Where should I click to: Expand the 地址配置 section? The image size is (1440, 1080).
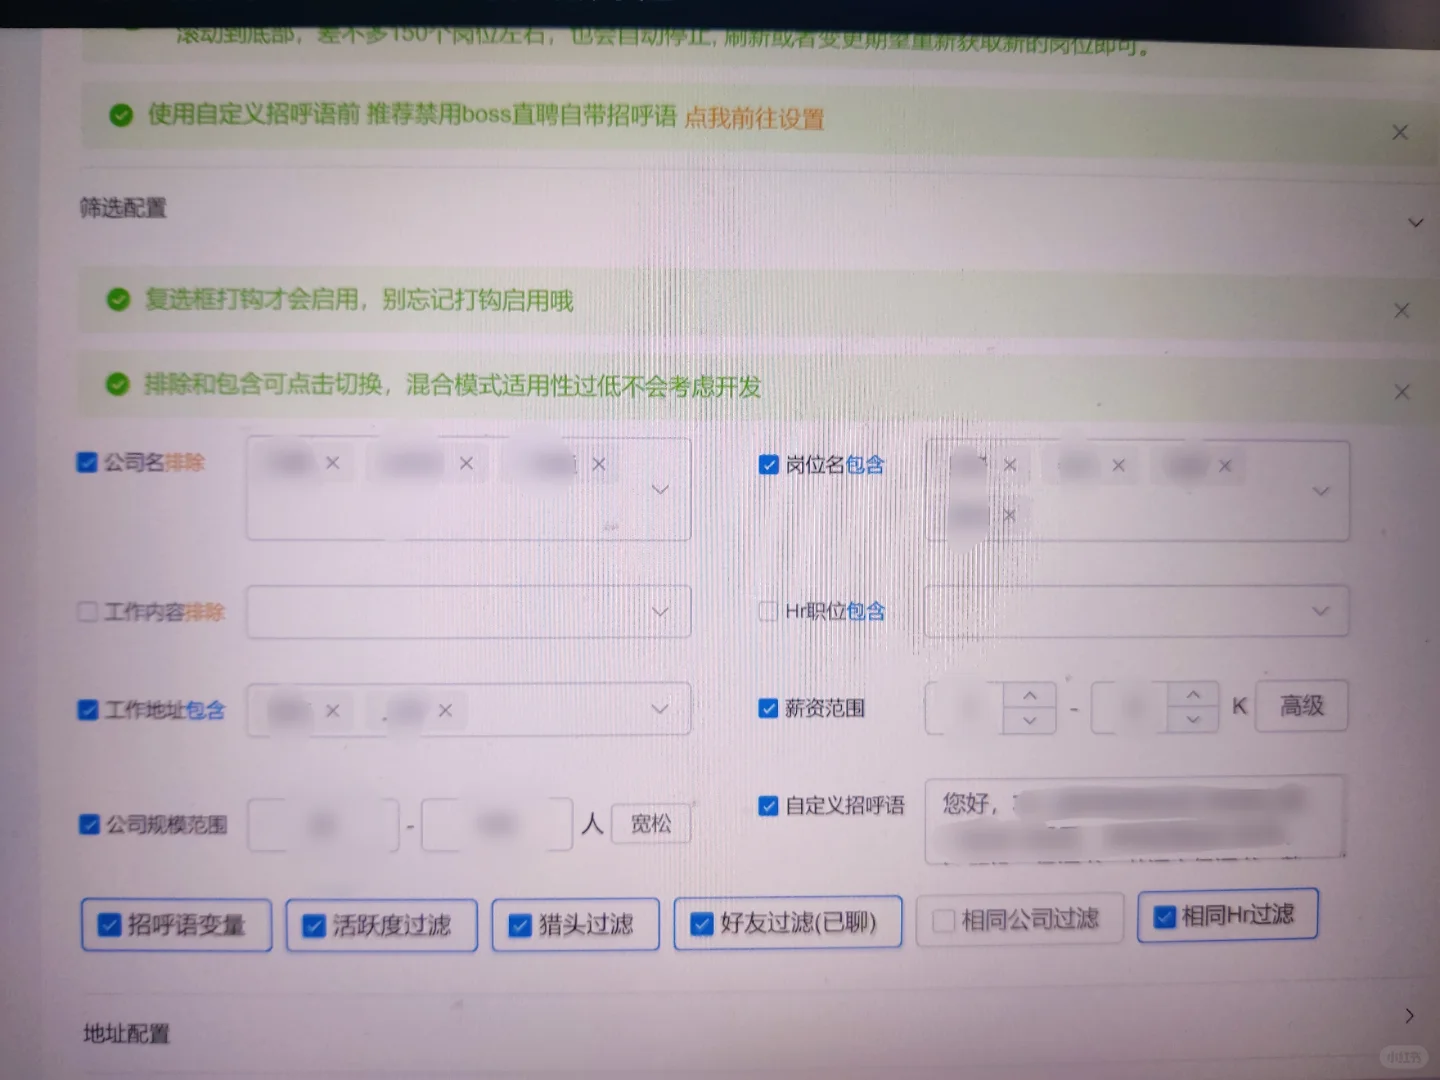[x=1410, y=1015]
